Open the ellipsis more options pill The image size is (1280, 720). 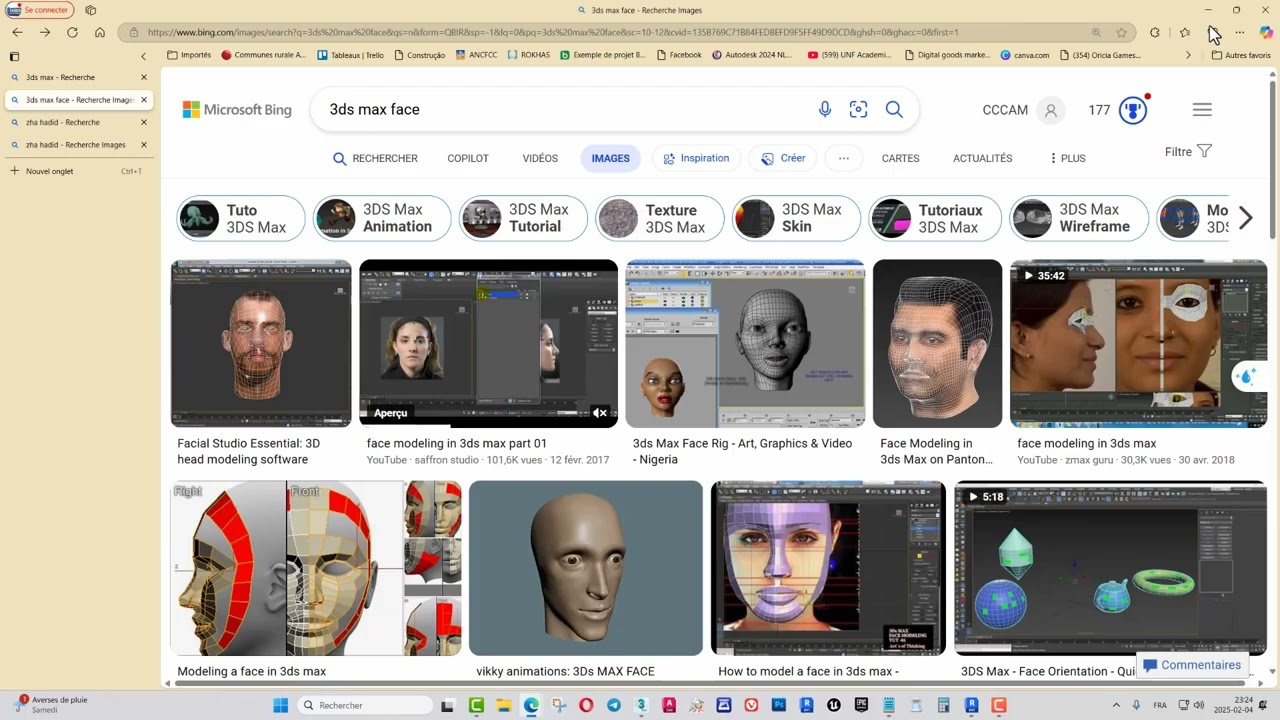843,158
